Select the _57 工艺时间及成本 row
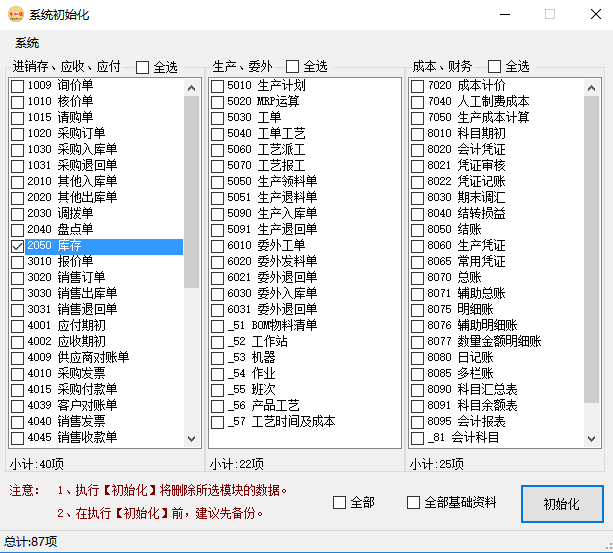The height and width of the screenshot is (553, 613). click(x=305, y=422)
